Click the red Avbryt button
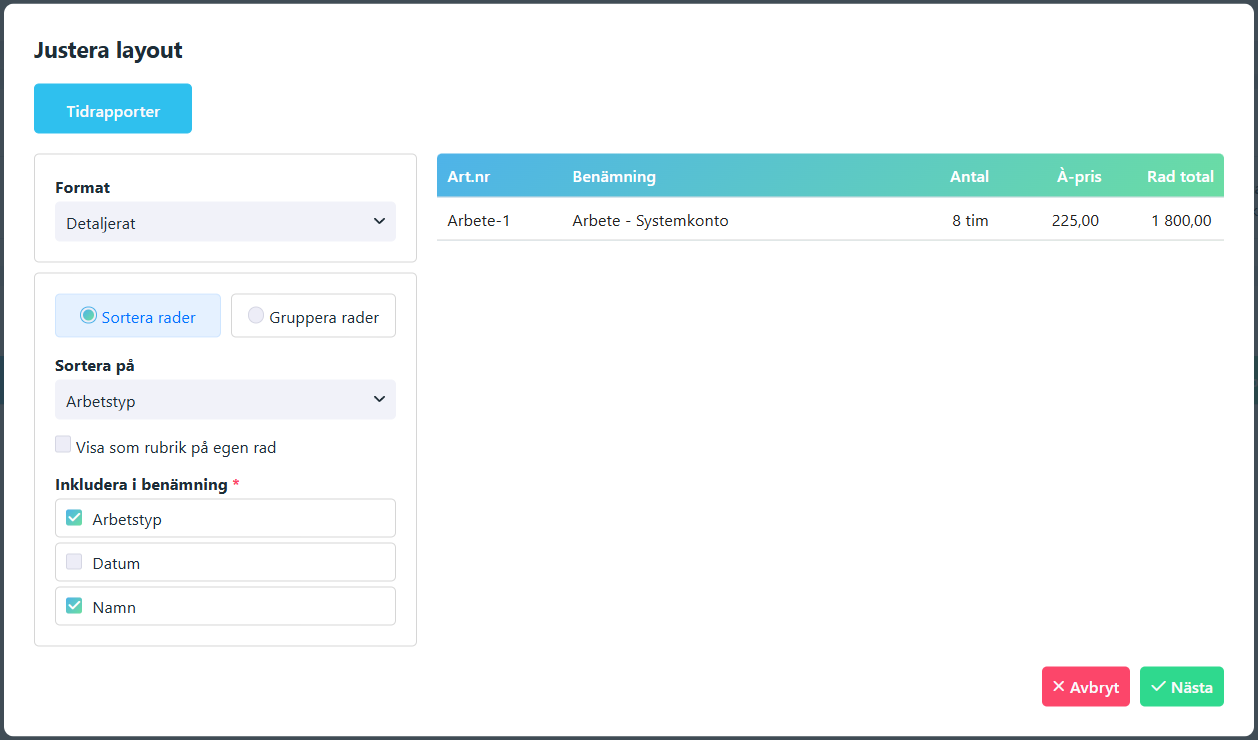1258x740 pixels. pos(1086,687)
